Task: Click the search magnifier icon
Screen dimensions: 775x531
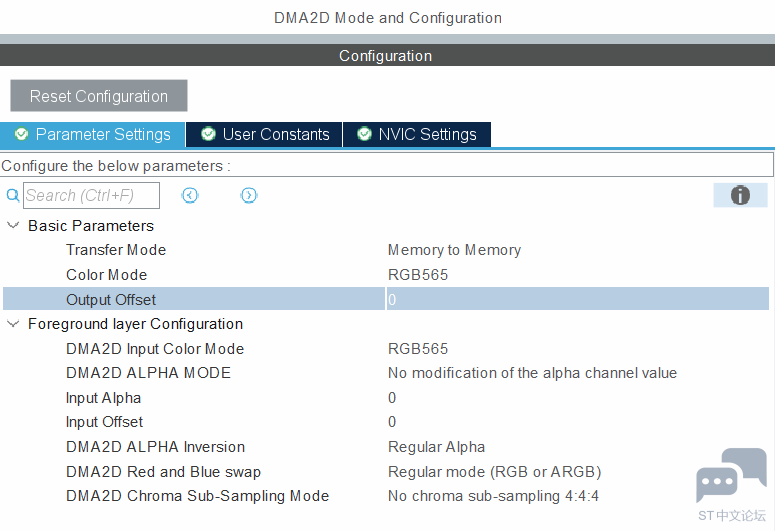Action: [13, 195]
